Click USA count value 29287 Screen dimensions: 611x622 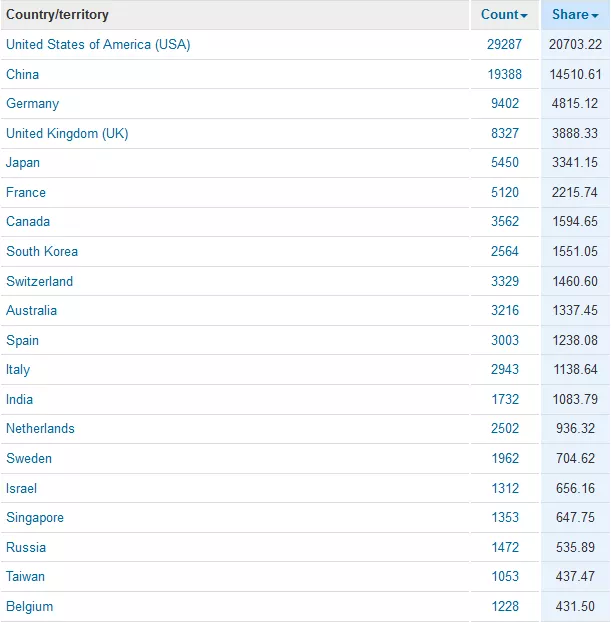[x=502, y=45]
